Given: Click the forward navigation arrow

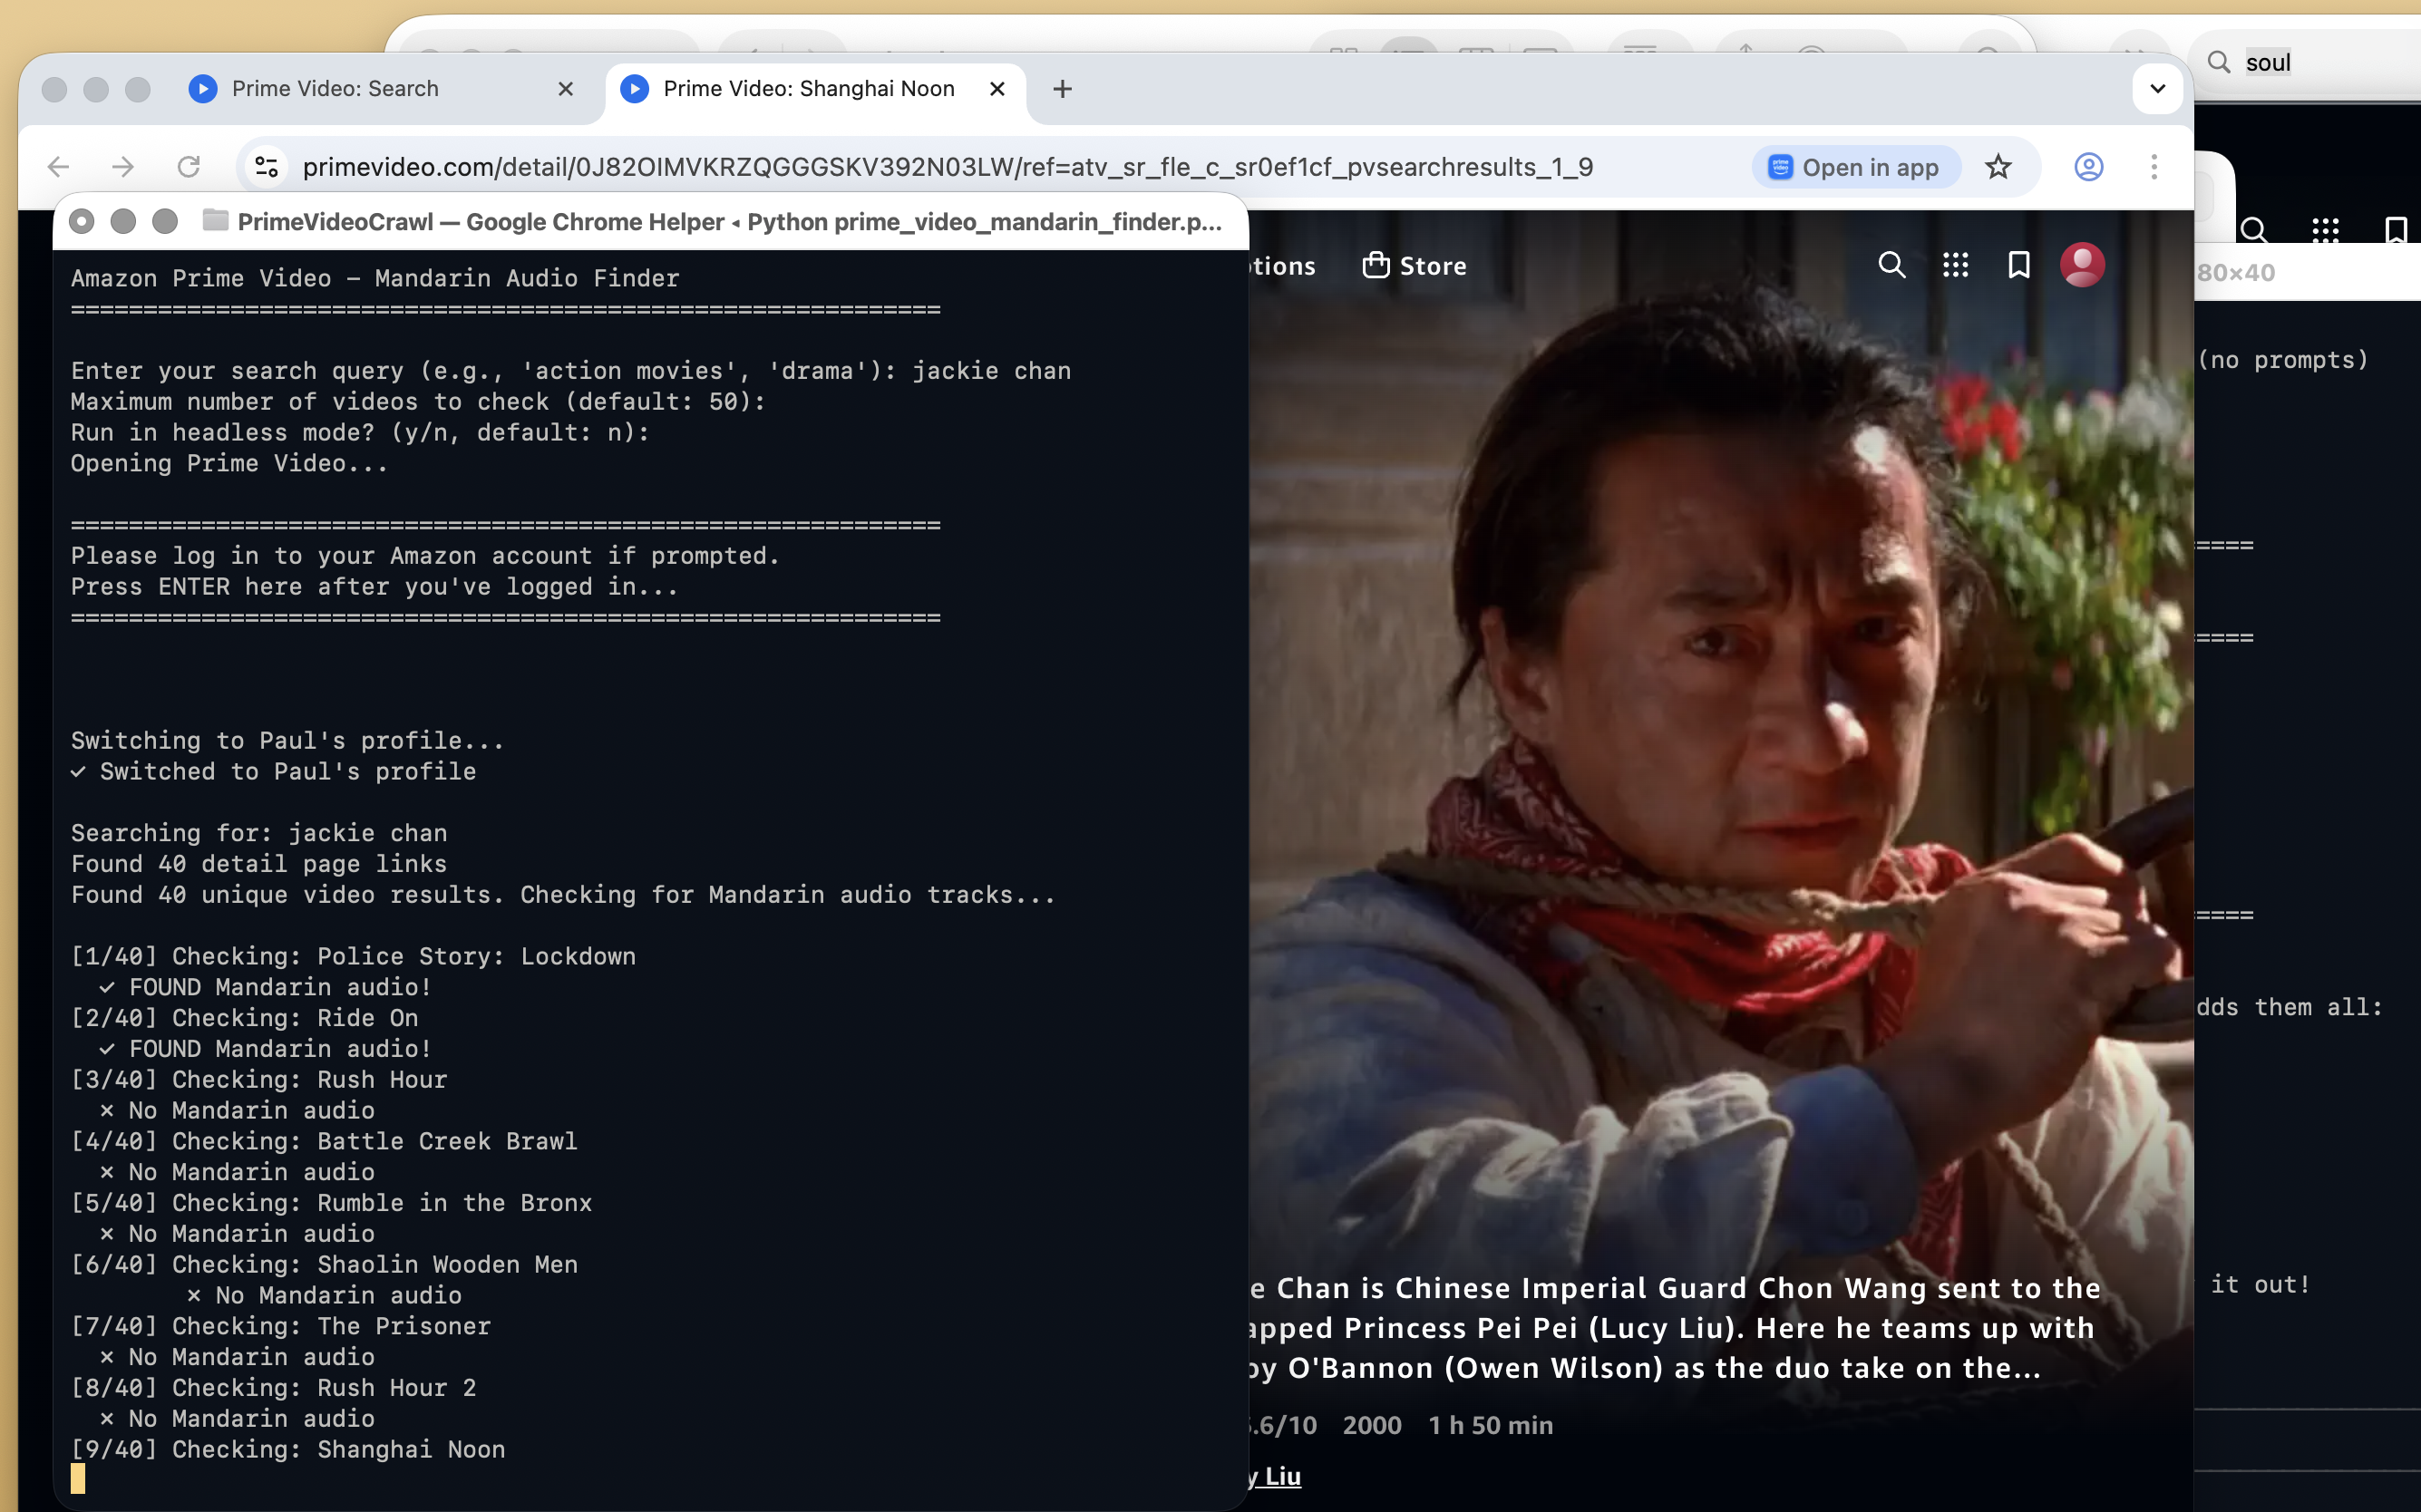Looking at the screenshot, I should [x=122, y=166].
